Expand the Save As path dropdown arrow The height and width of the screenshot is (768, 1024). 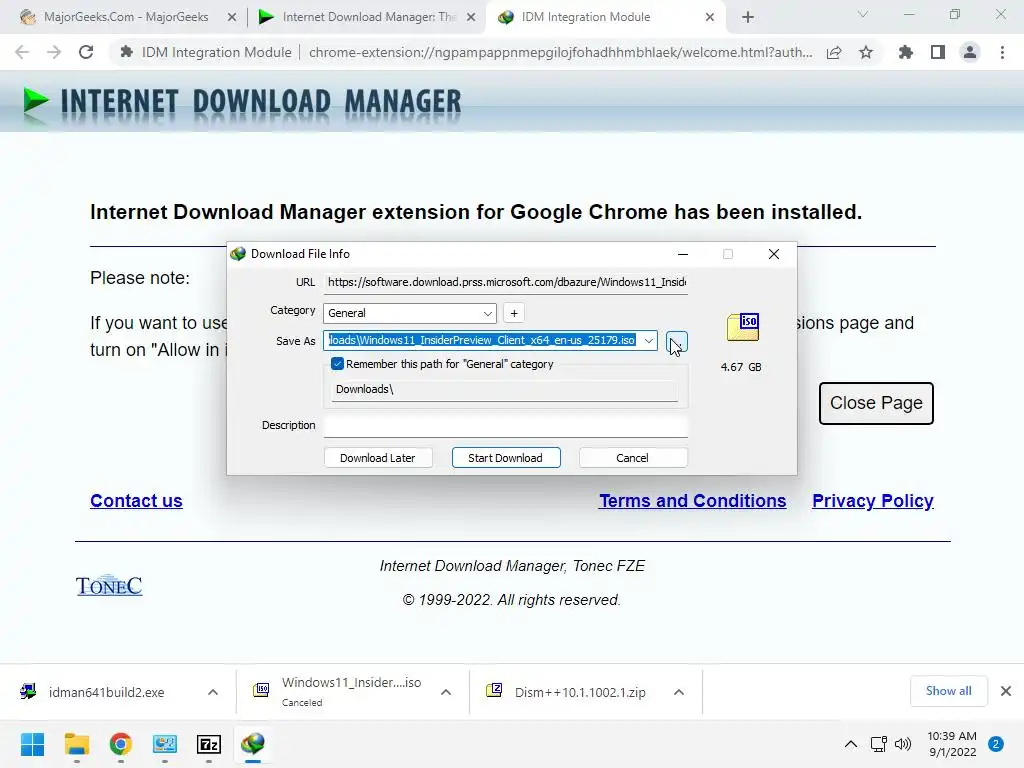tap(648, 340)
